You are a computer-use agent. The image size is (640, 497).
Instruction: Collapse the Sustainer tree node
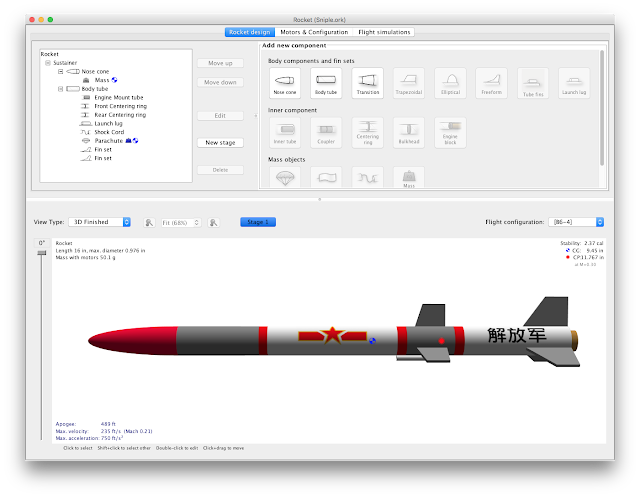click(x=48, y=63)
